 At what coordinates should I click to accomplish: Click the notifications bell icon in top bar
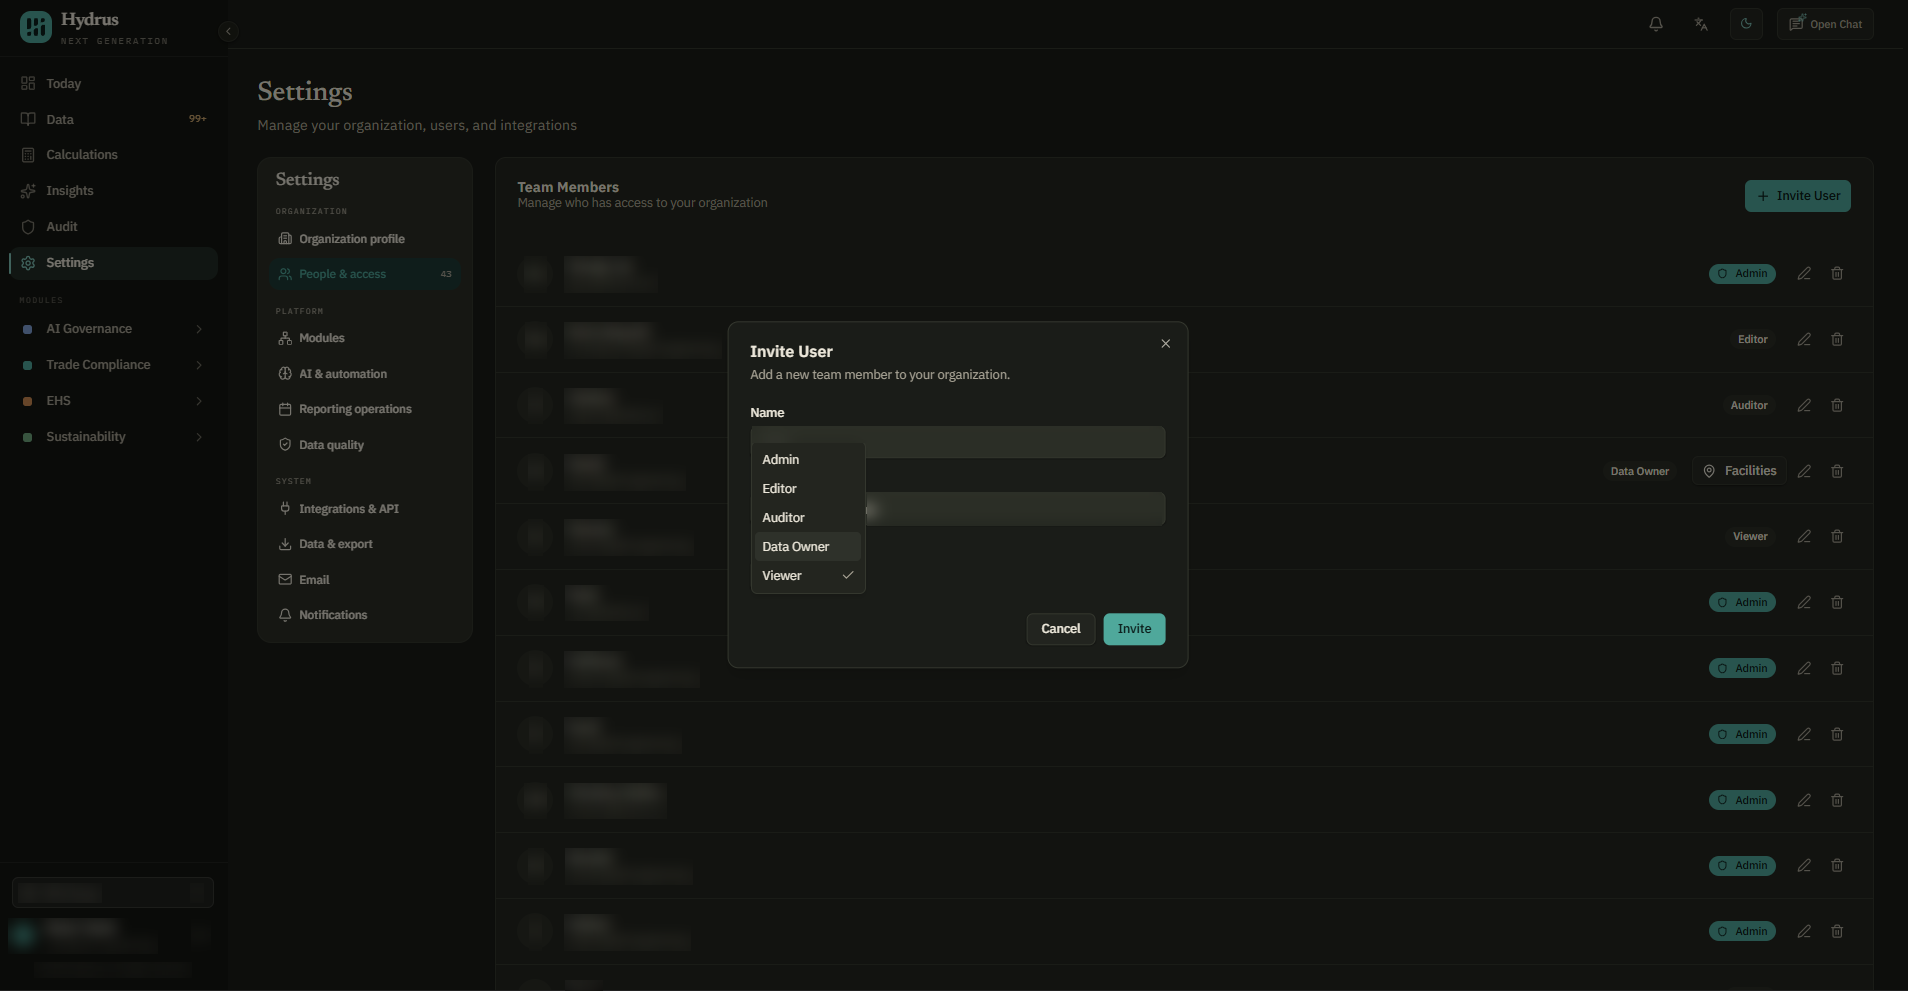click(x=1656, y=24)
